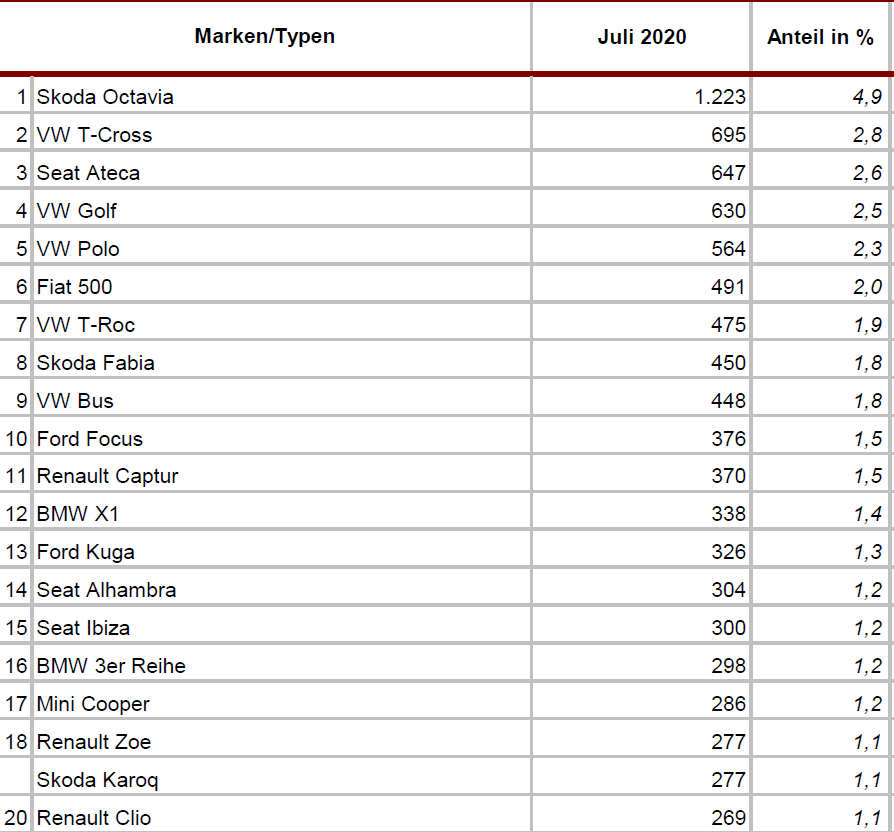Click the Fiat 500 entry

[x=74, y=287]
